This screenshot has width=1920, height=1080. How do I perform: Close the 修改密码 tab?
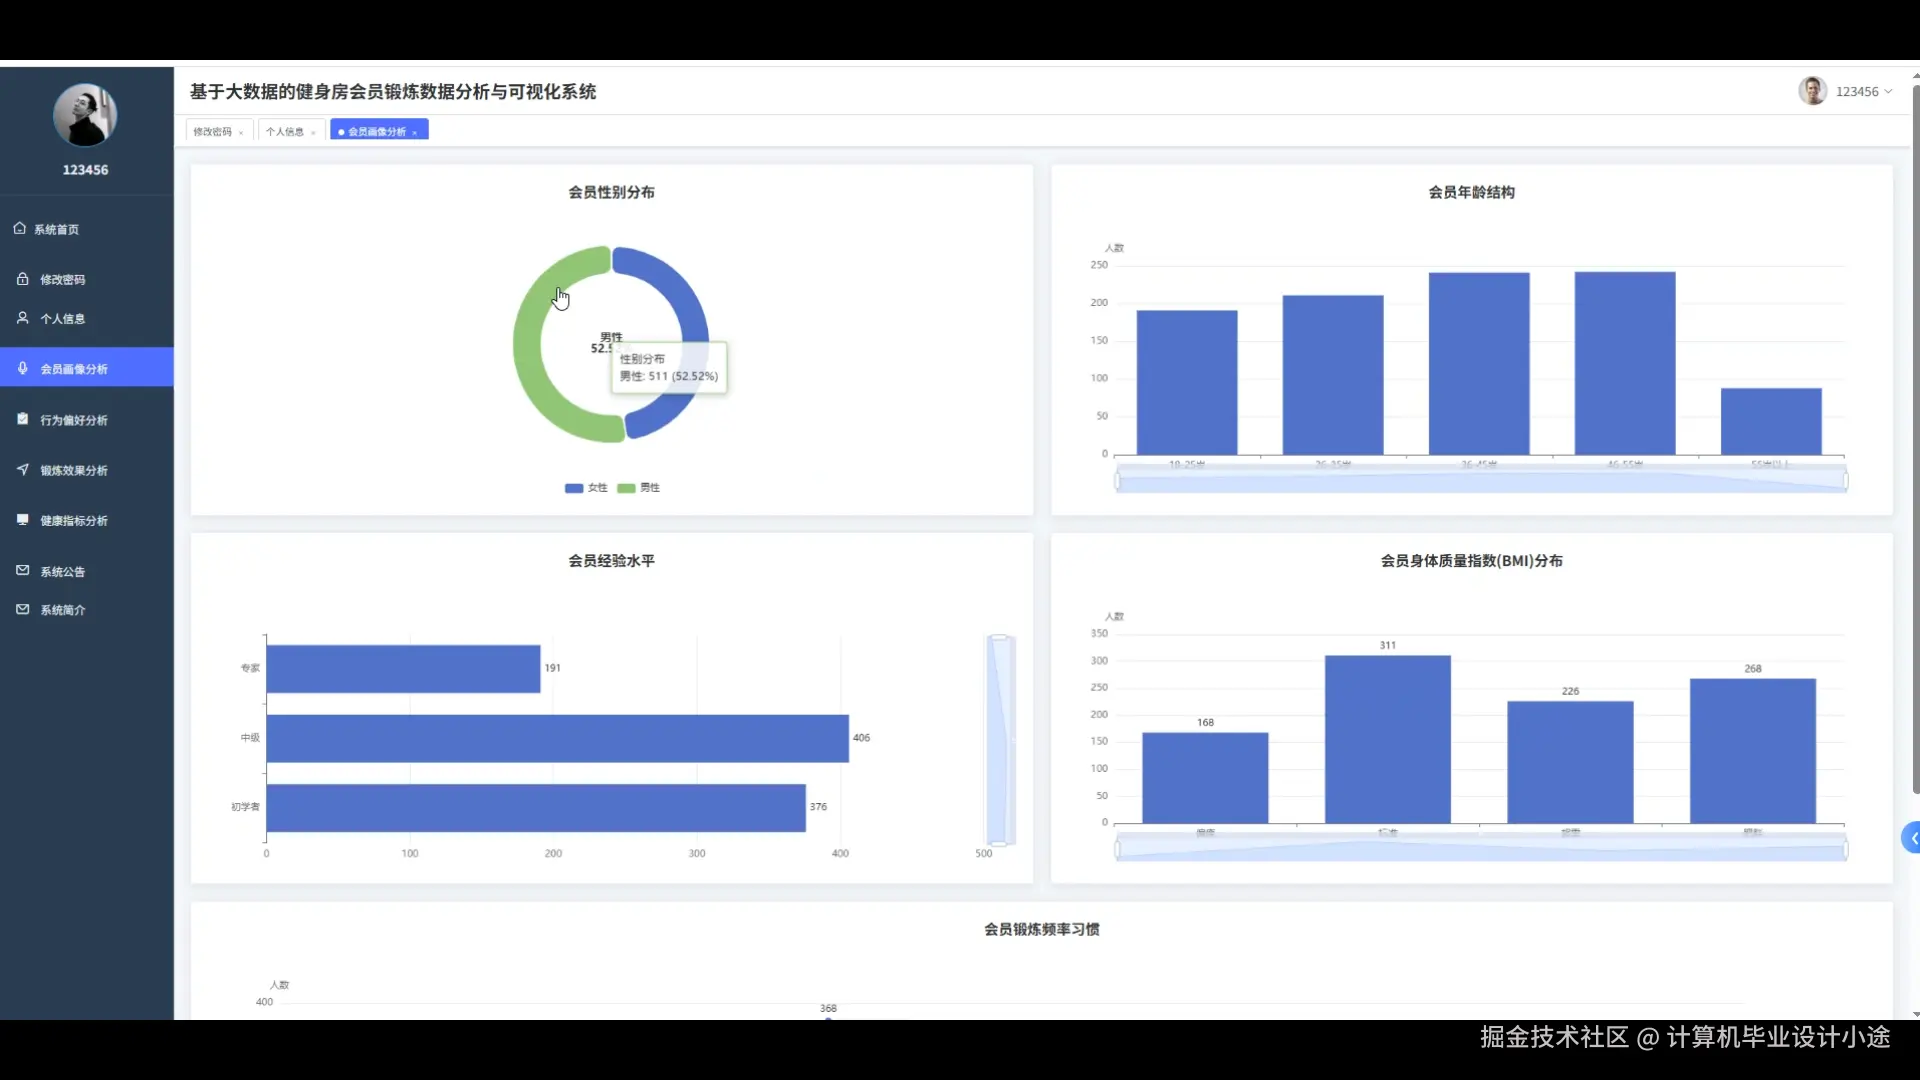[x=241, y=133]
